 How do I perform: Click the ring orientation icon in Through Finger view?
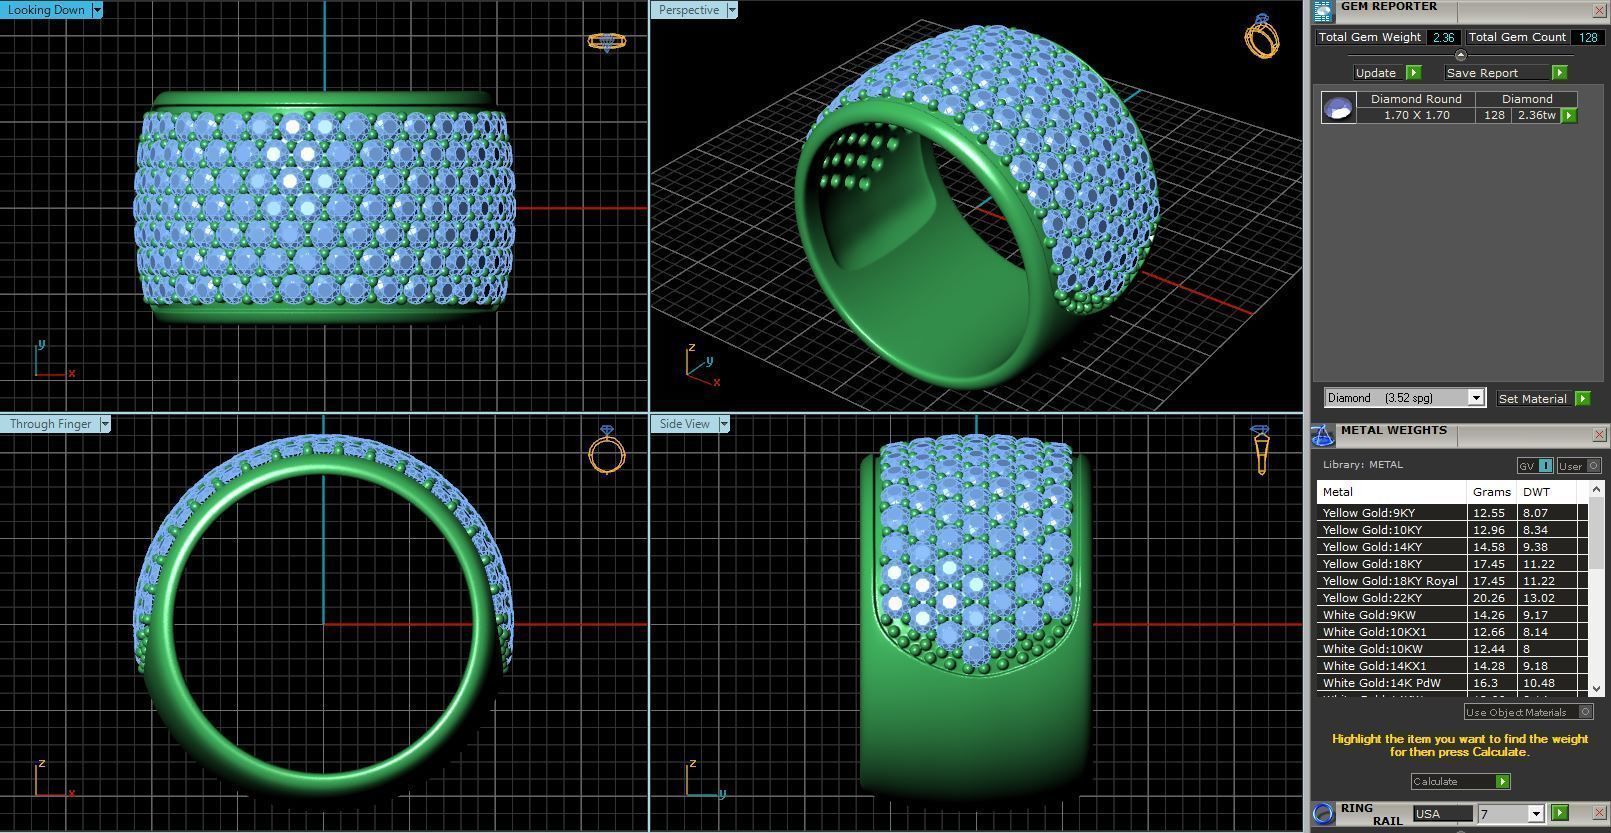tap(607, 450)
